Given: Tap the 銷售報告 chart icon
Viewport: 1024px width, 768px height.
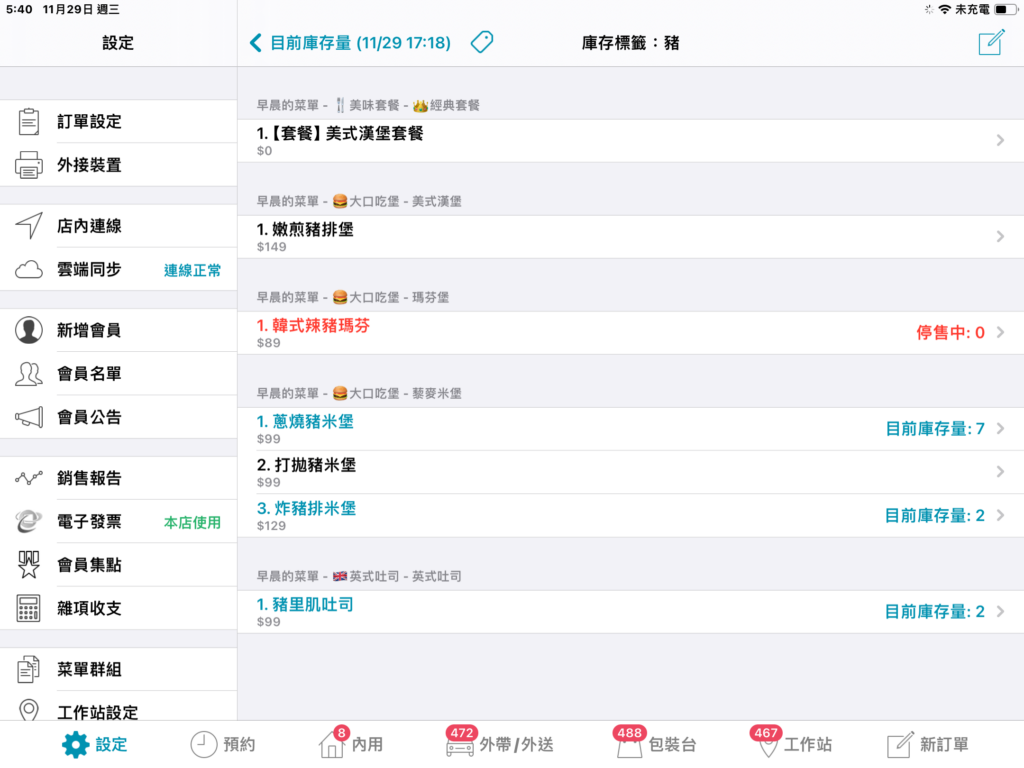Looking at the screenshot, I should 29,478.
